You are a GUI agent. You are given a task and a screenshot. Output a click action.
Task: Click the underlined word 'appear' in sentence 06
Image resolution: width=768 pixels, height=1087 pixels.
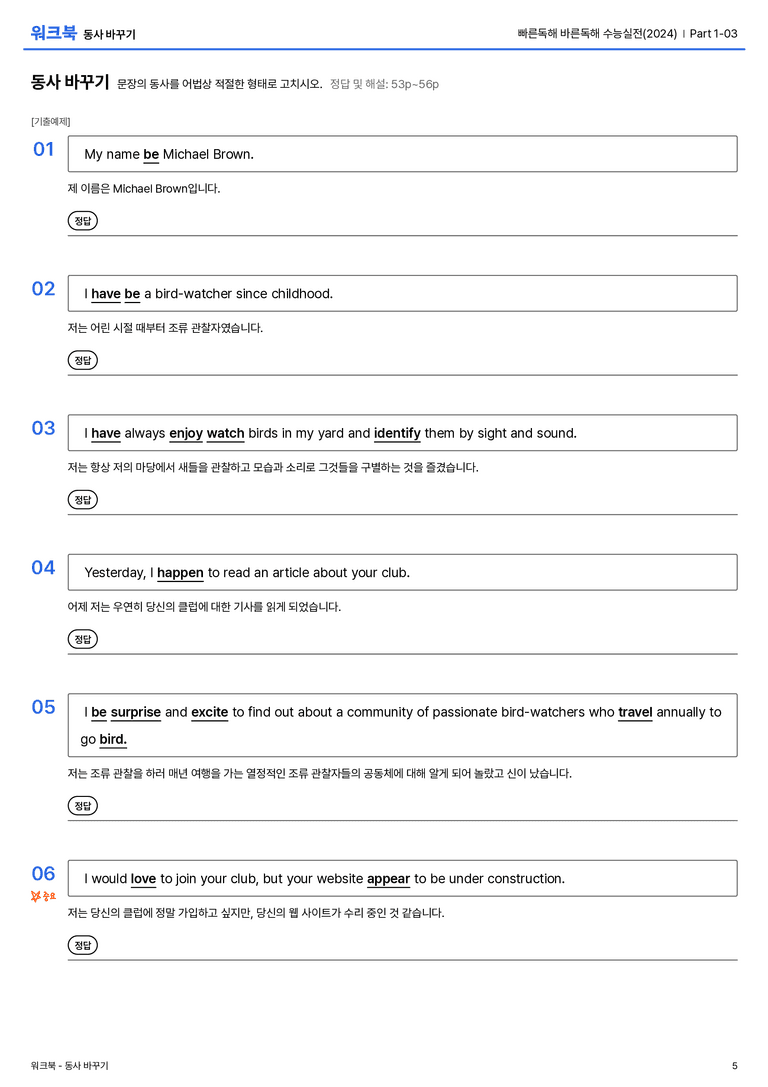tap(388, 879)
